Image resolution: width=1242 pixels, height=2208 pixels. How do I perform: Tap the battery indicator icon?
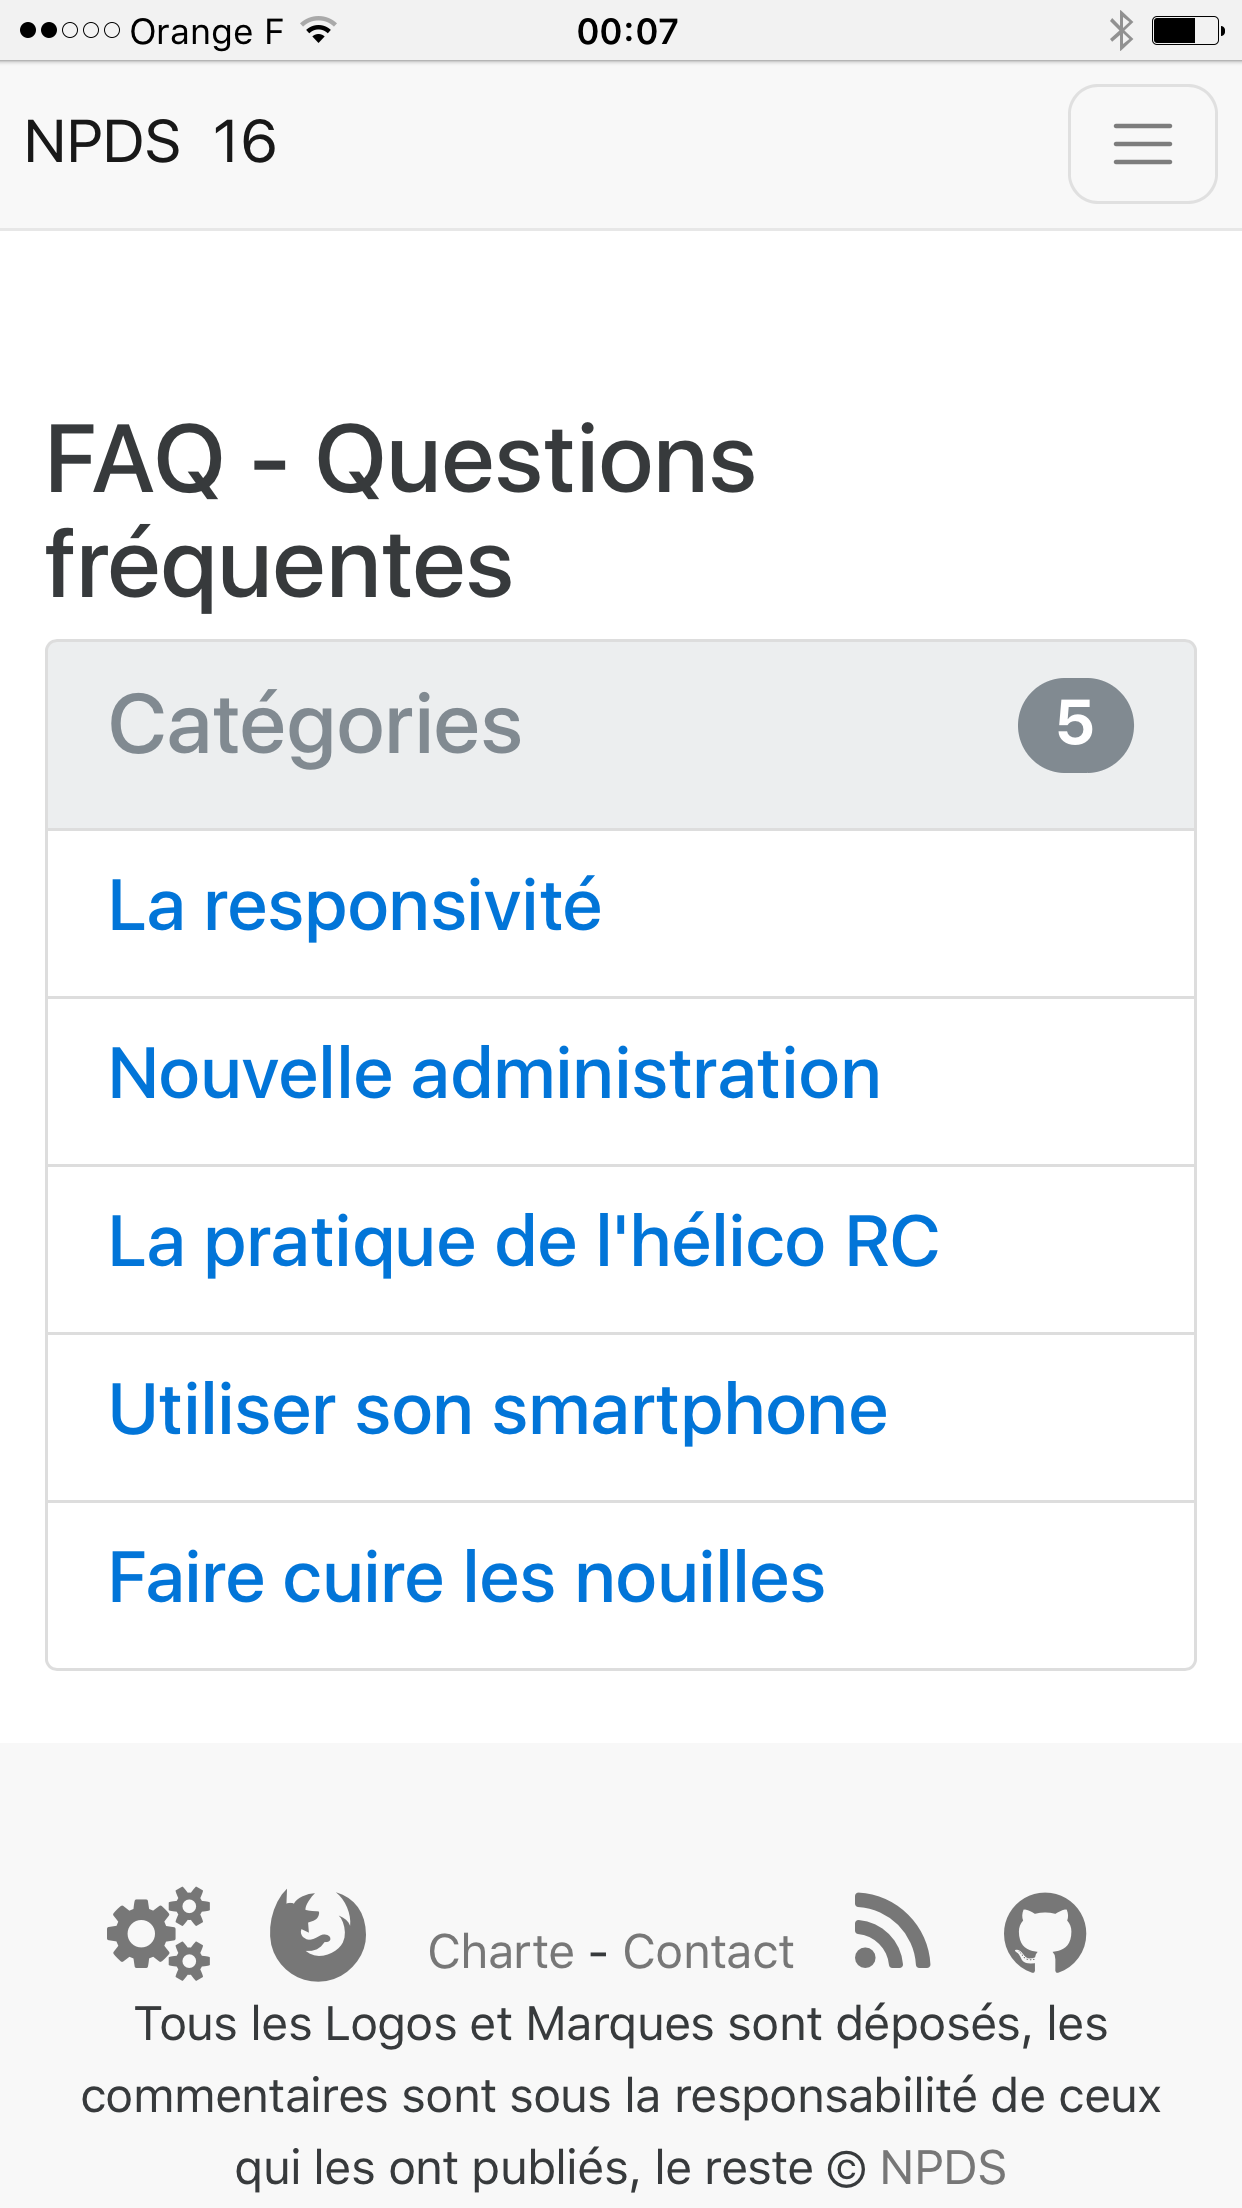tap(1188, 31)
